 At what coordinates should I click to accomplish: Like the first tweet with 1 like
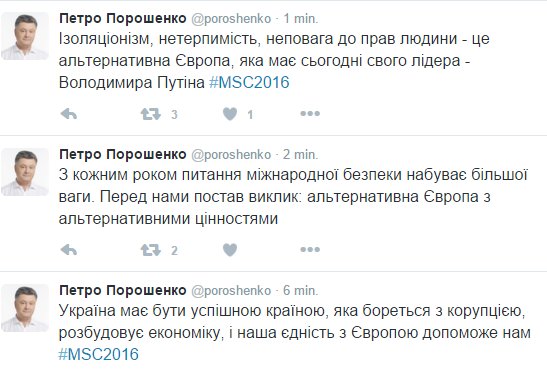tap(230, 114)
